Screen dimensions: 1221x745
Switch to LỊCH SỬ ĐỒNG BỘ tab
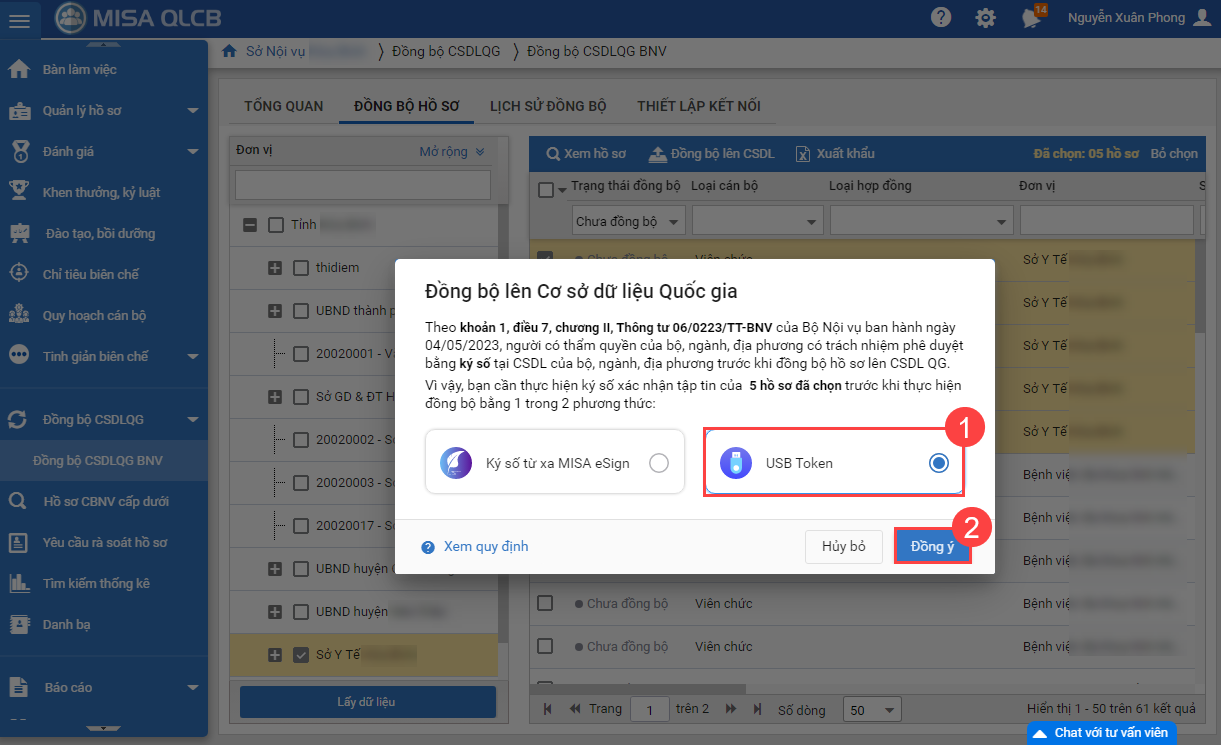[548, 106]
